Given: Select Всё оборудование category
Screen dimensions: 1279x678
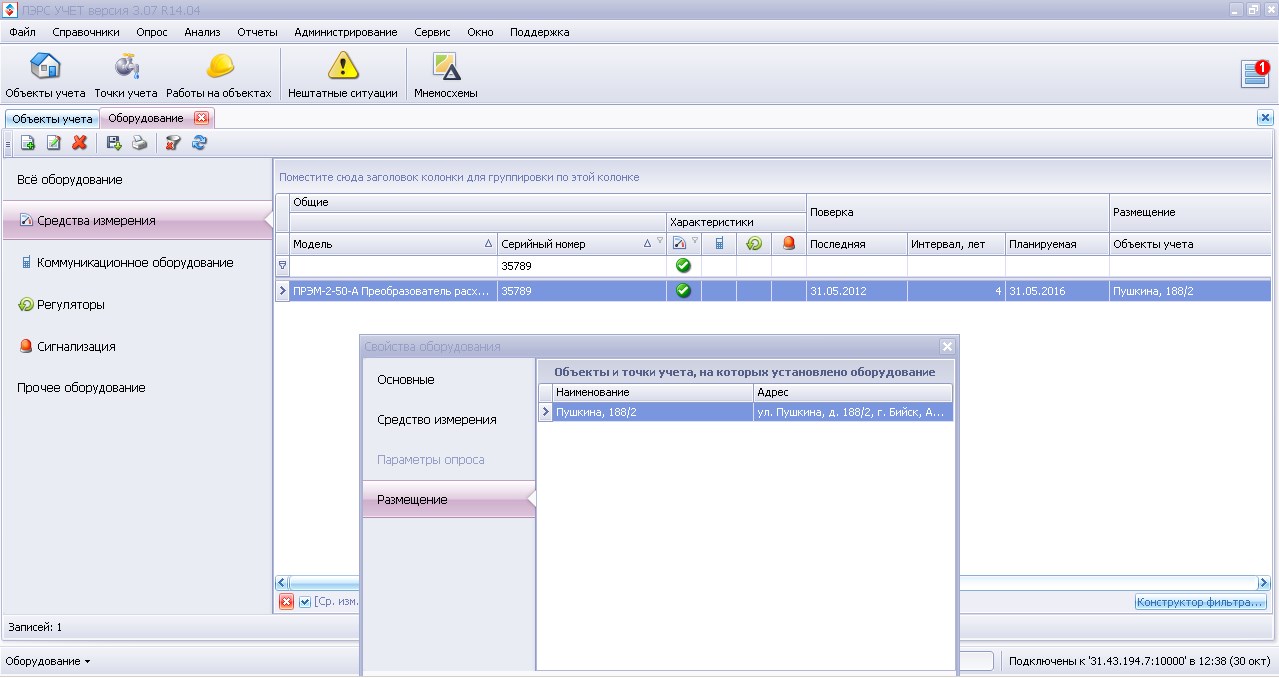Looking at the screenshot, I should click(x=137, y=180).
